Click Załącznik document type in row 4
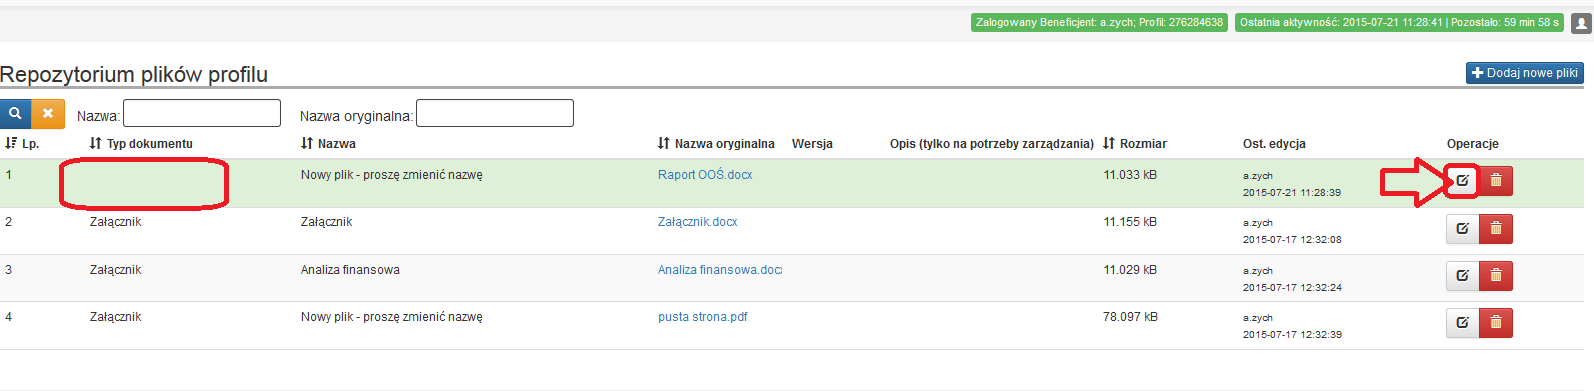 (115, 317)
